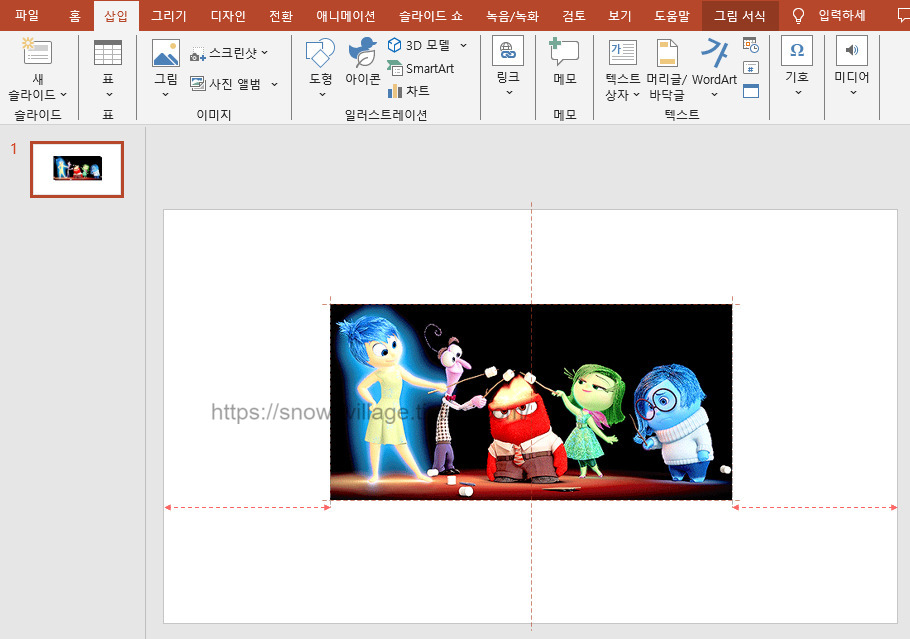Screen dimensions: 910x639
Task: Click the Date and Time icon
Action: pos(751,45)
